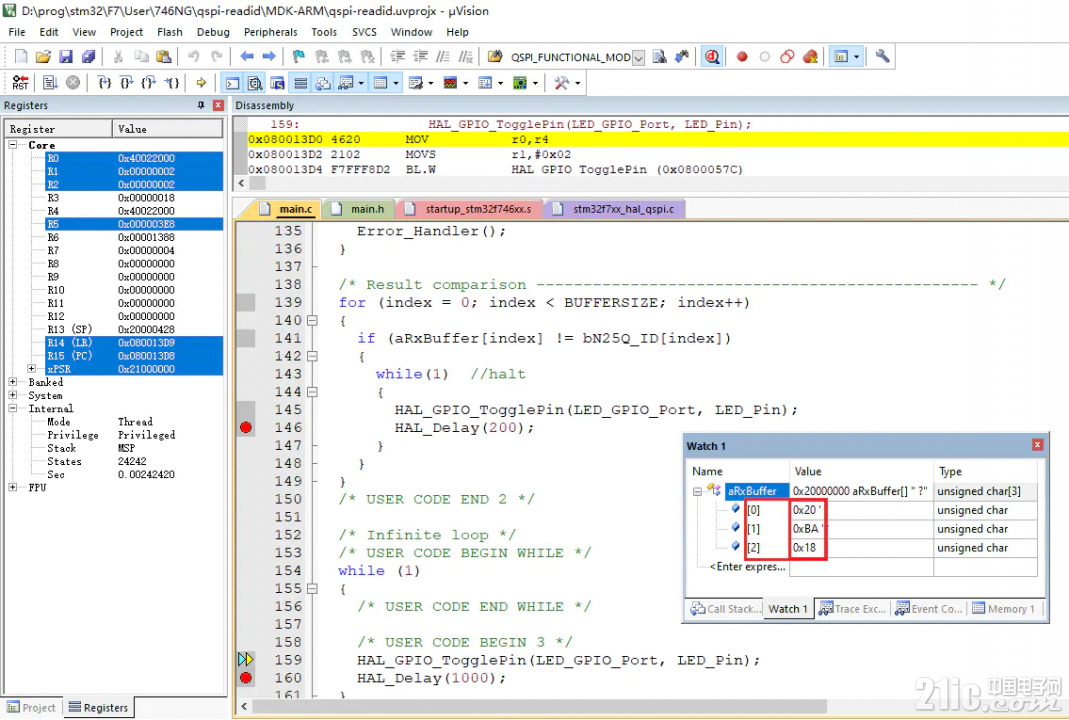
Task: Open window layout dropdown arrow
Action: [x=857, y=57]
